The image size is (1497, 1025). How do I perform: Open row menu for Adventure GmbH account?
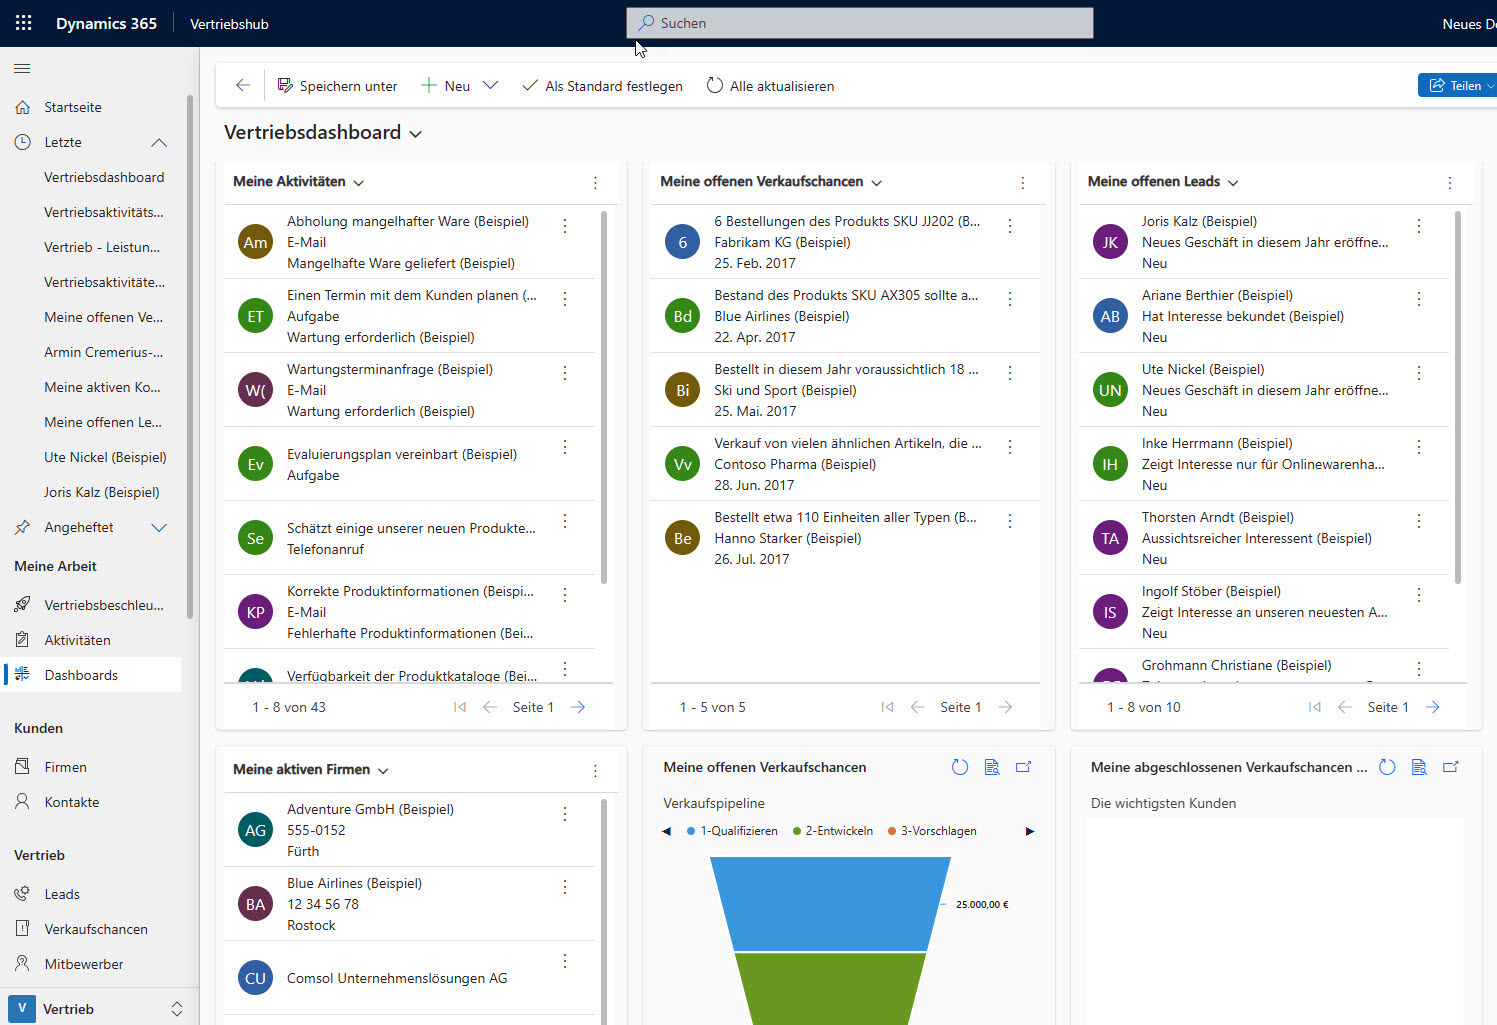pos(565,814)
